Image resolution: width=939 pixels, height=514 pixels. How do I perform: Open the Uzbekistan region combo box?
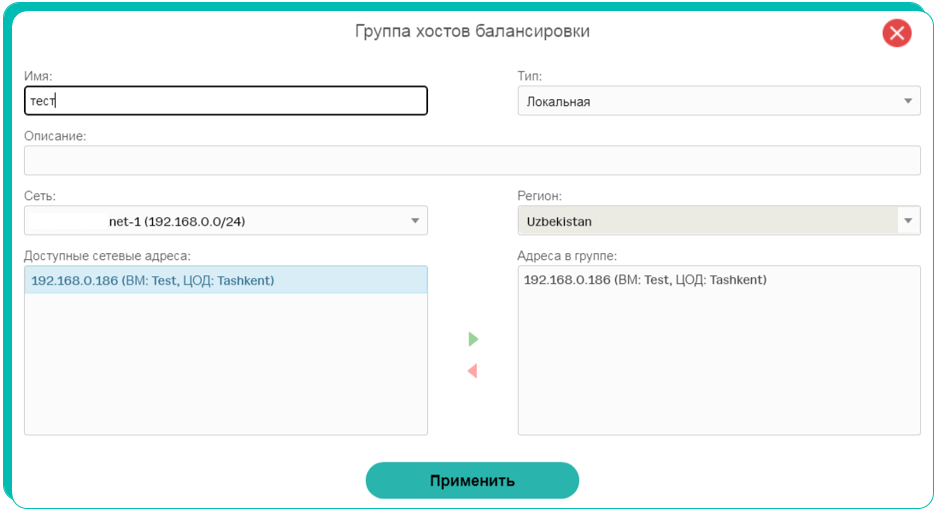click(719, 221)
